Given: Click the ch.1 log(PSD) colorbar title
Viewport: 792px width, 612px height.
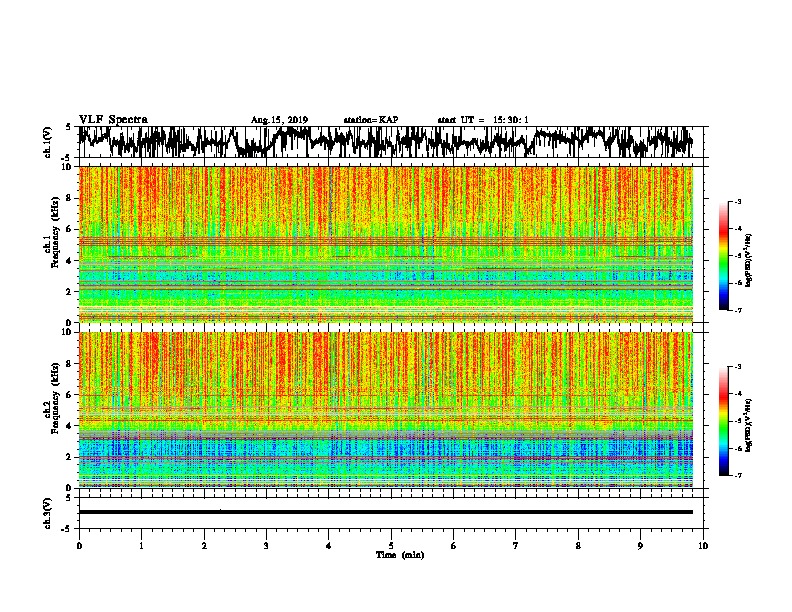Looking at the screenshot, I should 749,260.
